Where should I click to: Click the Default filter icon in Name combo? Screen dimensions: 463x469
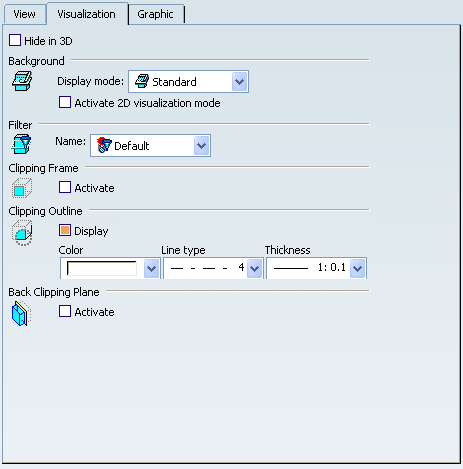(104, 145)
